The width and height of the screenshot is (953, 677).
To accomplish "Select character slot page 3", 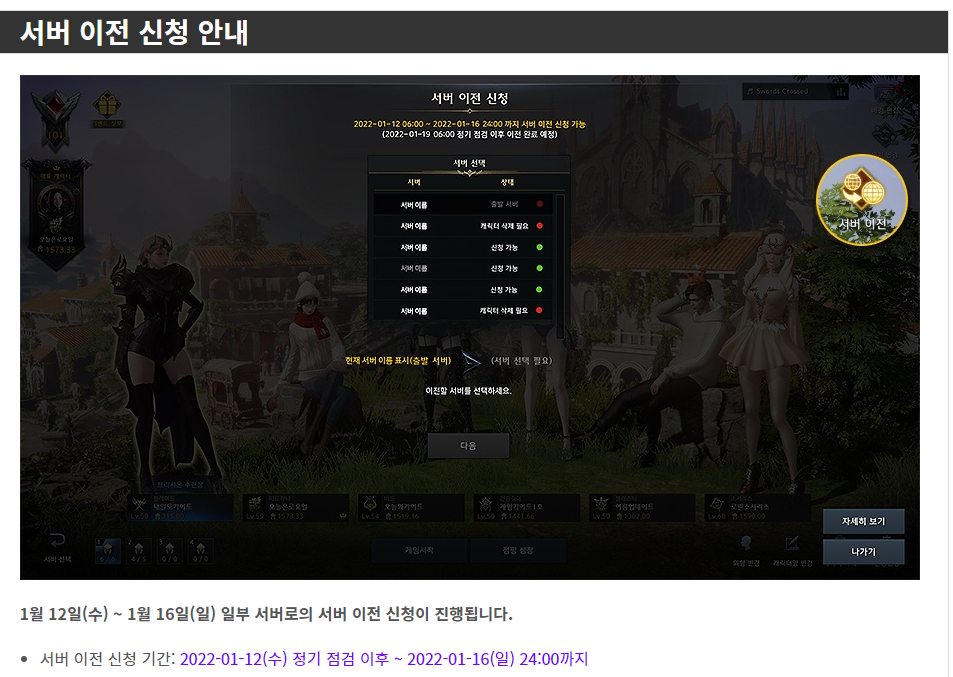I will coord(170,551).
